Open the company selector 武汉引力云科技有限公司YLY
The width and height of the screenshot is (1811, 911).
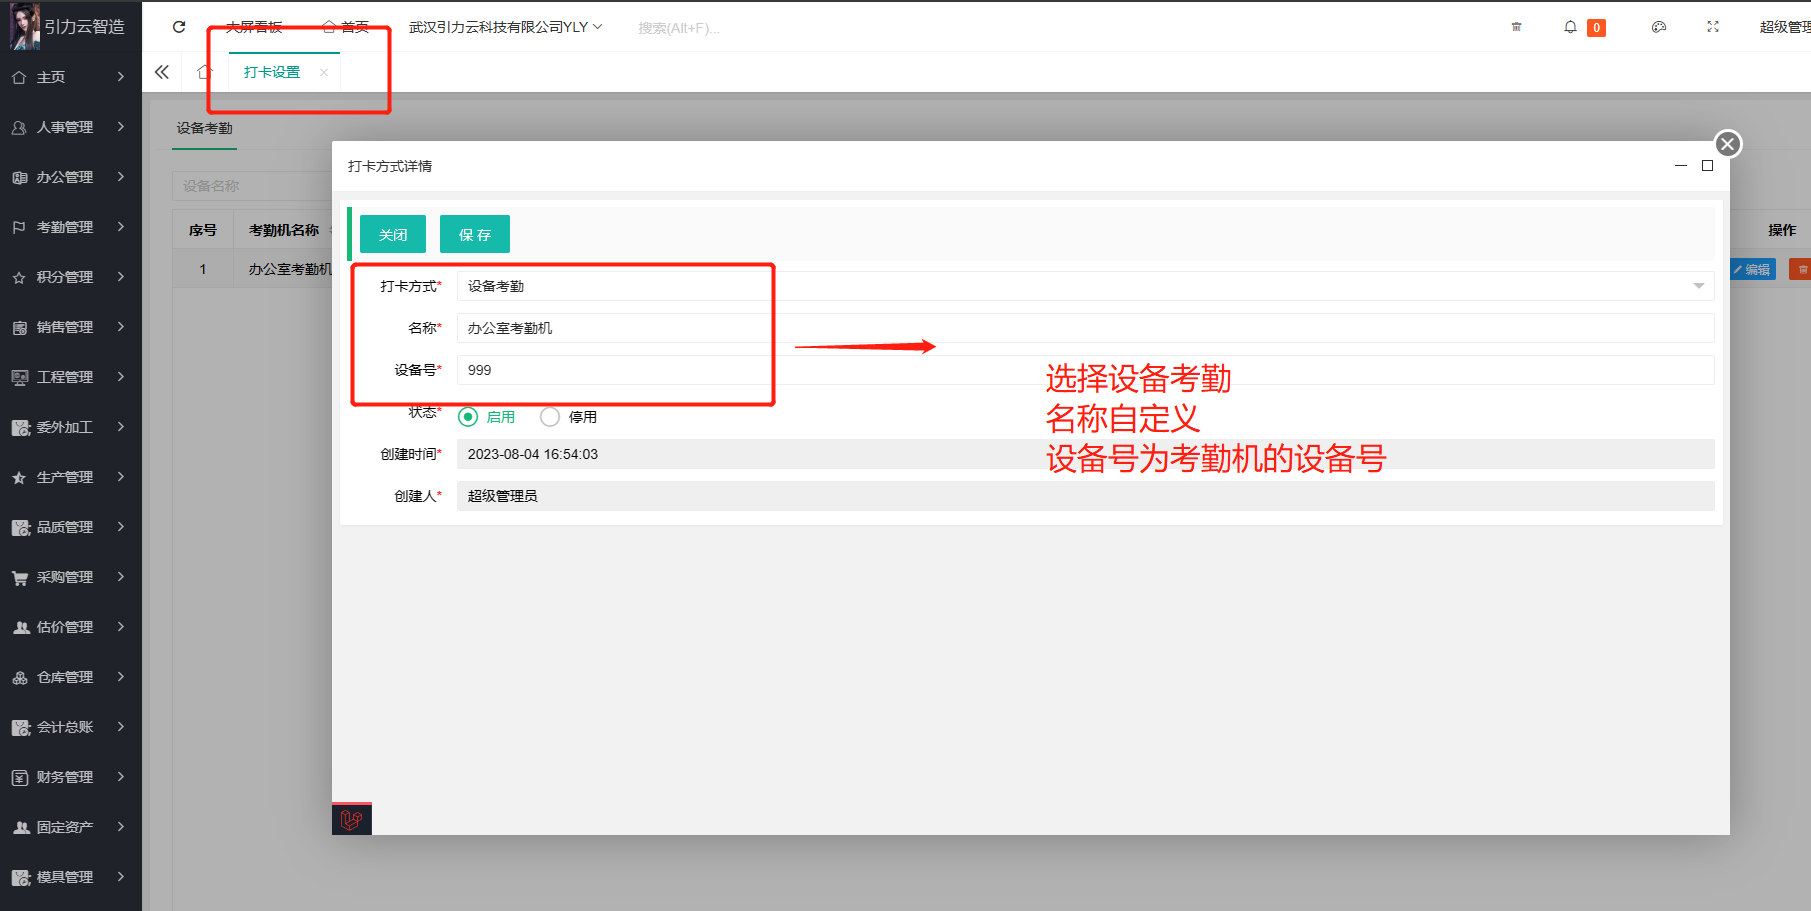[505, 27]
